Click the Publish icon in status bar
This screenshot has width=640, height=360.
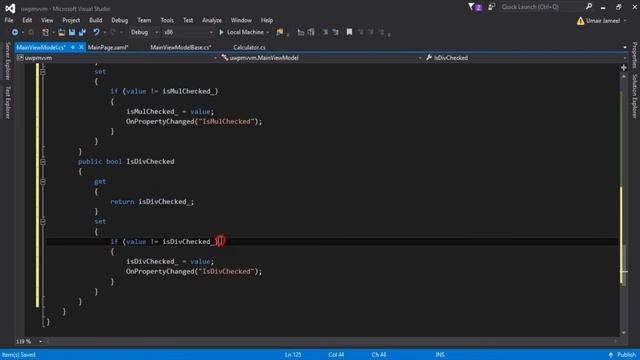611,355
